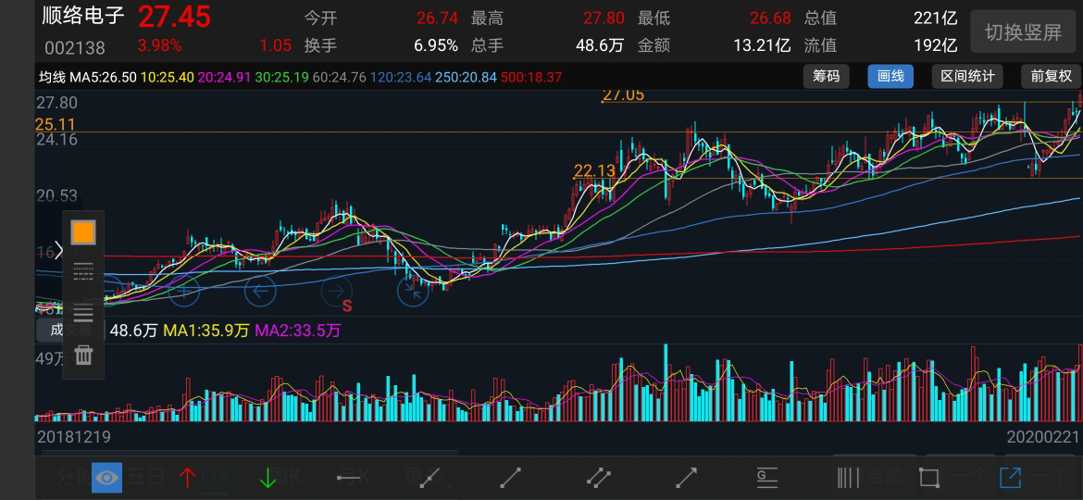Tap the 500:18.37 moving average label
Screen dimensions: 1083x500
pyautogui.click(x=532, y=77)
